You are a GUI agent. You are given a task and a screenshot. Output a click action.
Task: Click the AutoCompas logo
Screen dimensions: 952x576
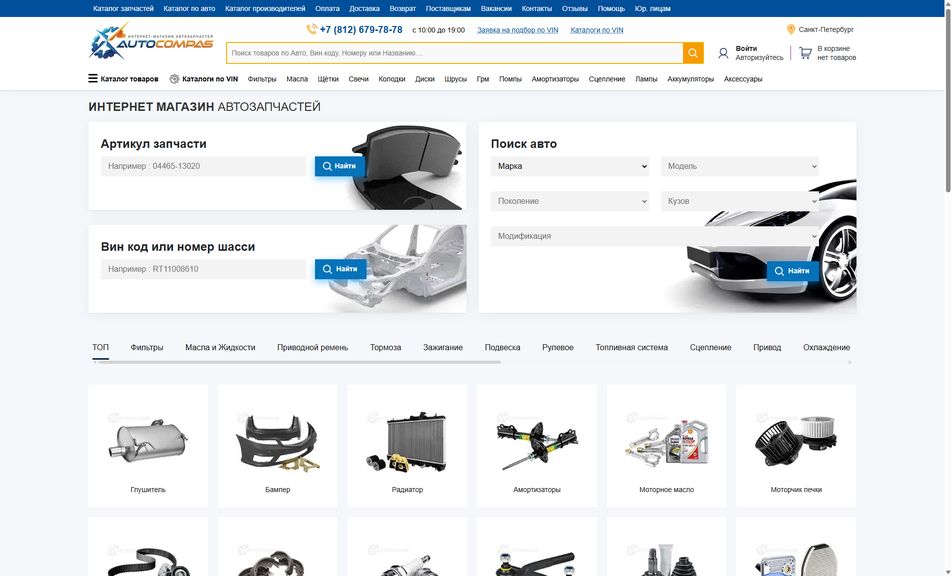[151, 41]
